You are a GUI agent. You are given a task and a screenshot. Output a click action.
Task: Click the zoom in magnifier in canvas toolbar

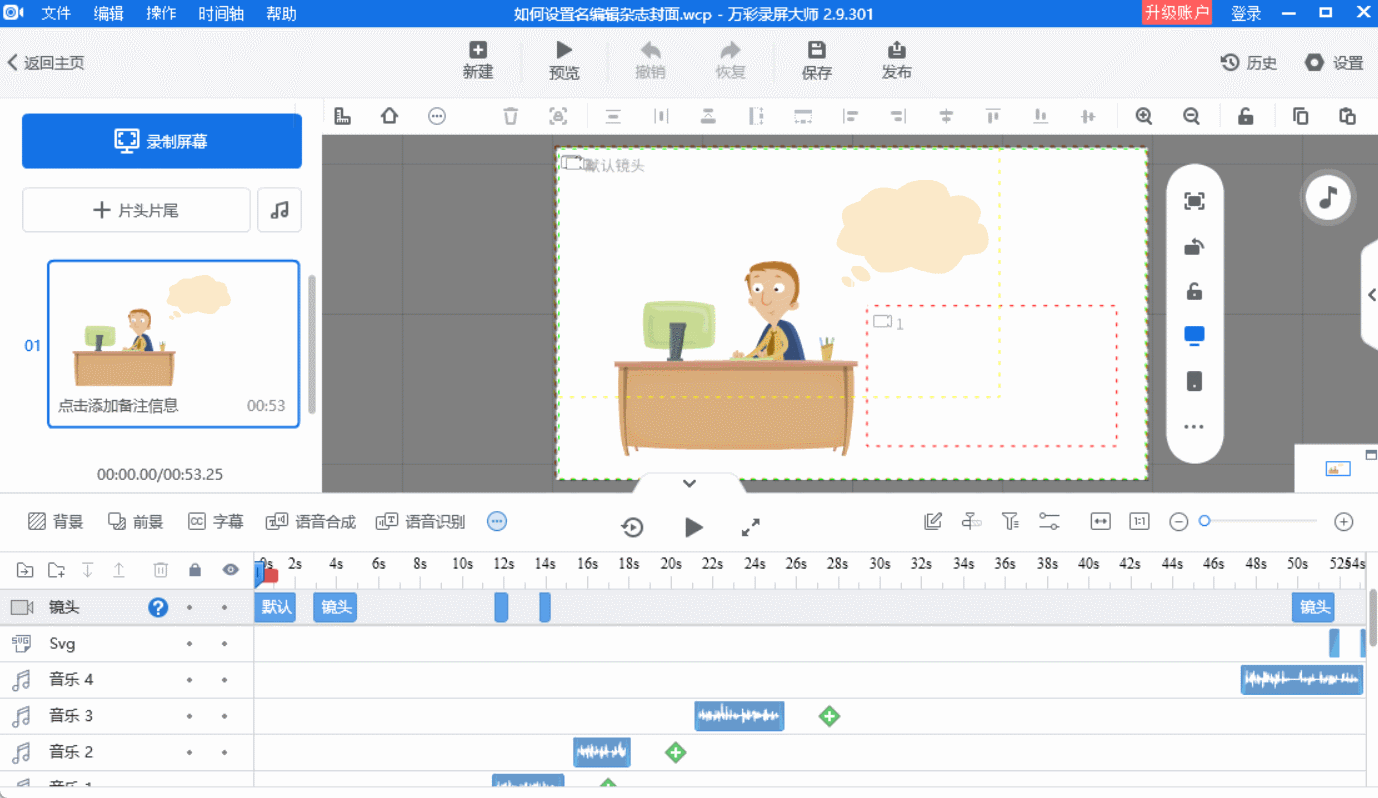click(1144, 116)
